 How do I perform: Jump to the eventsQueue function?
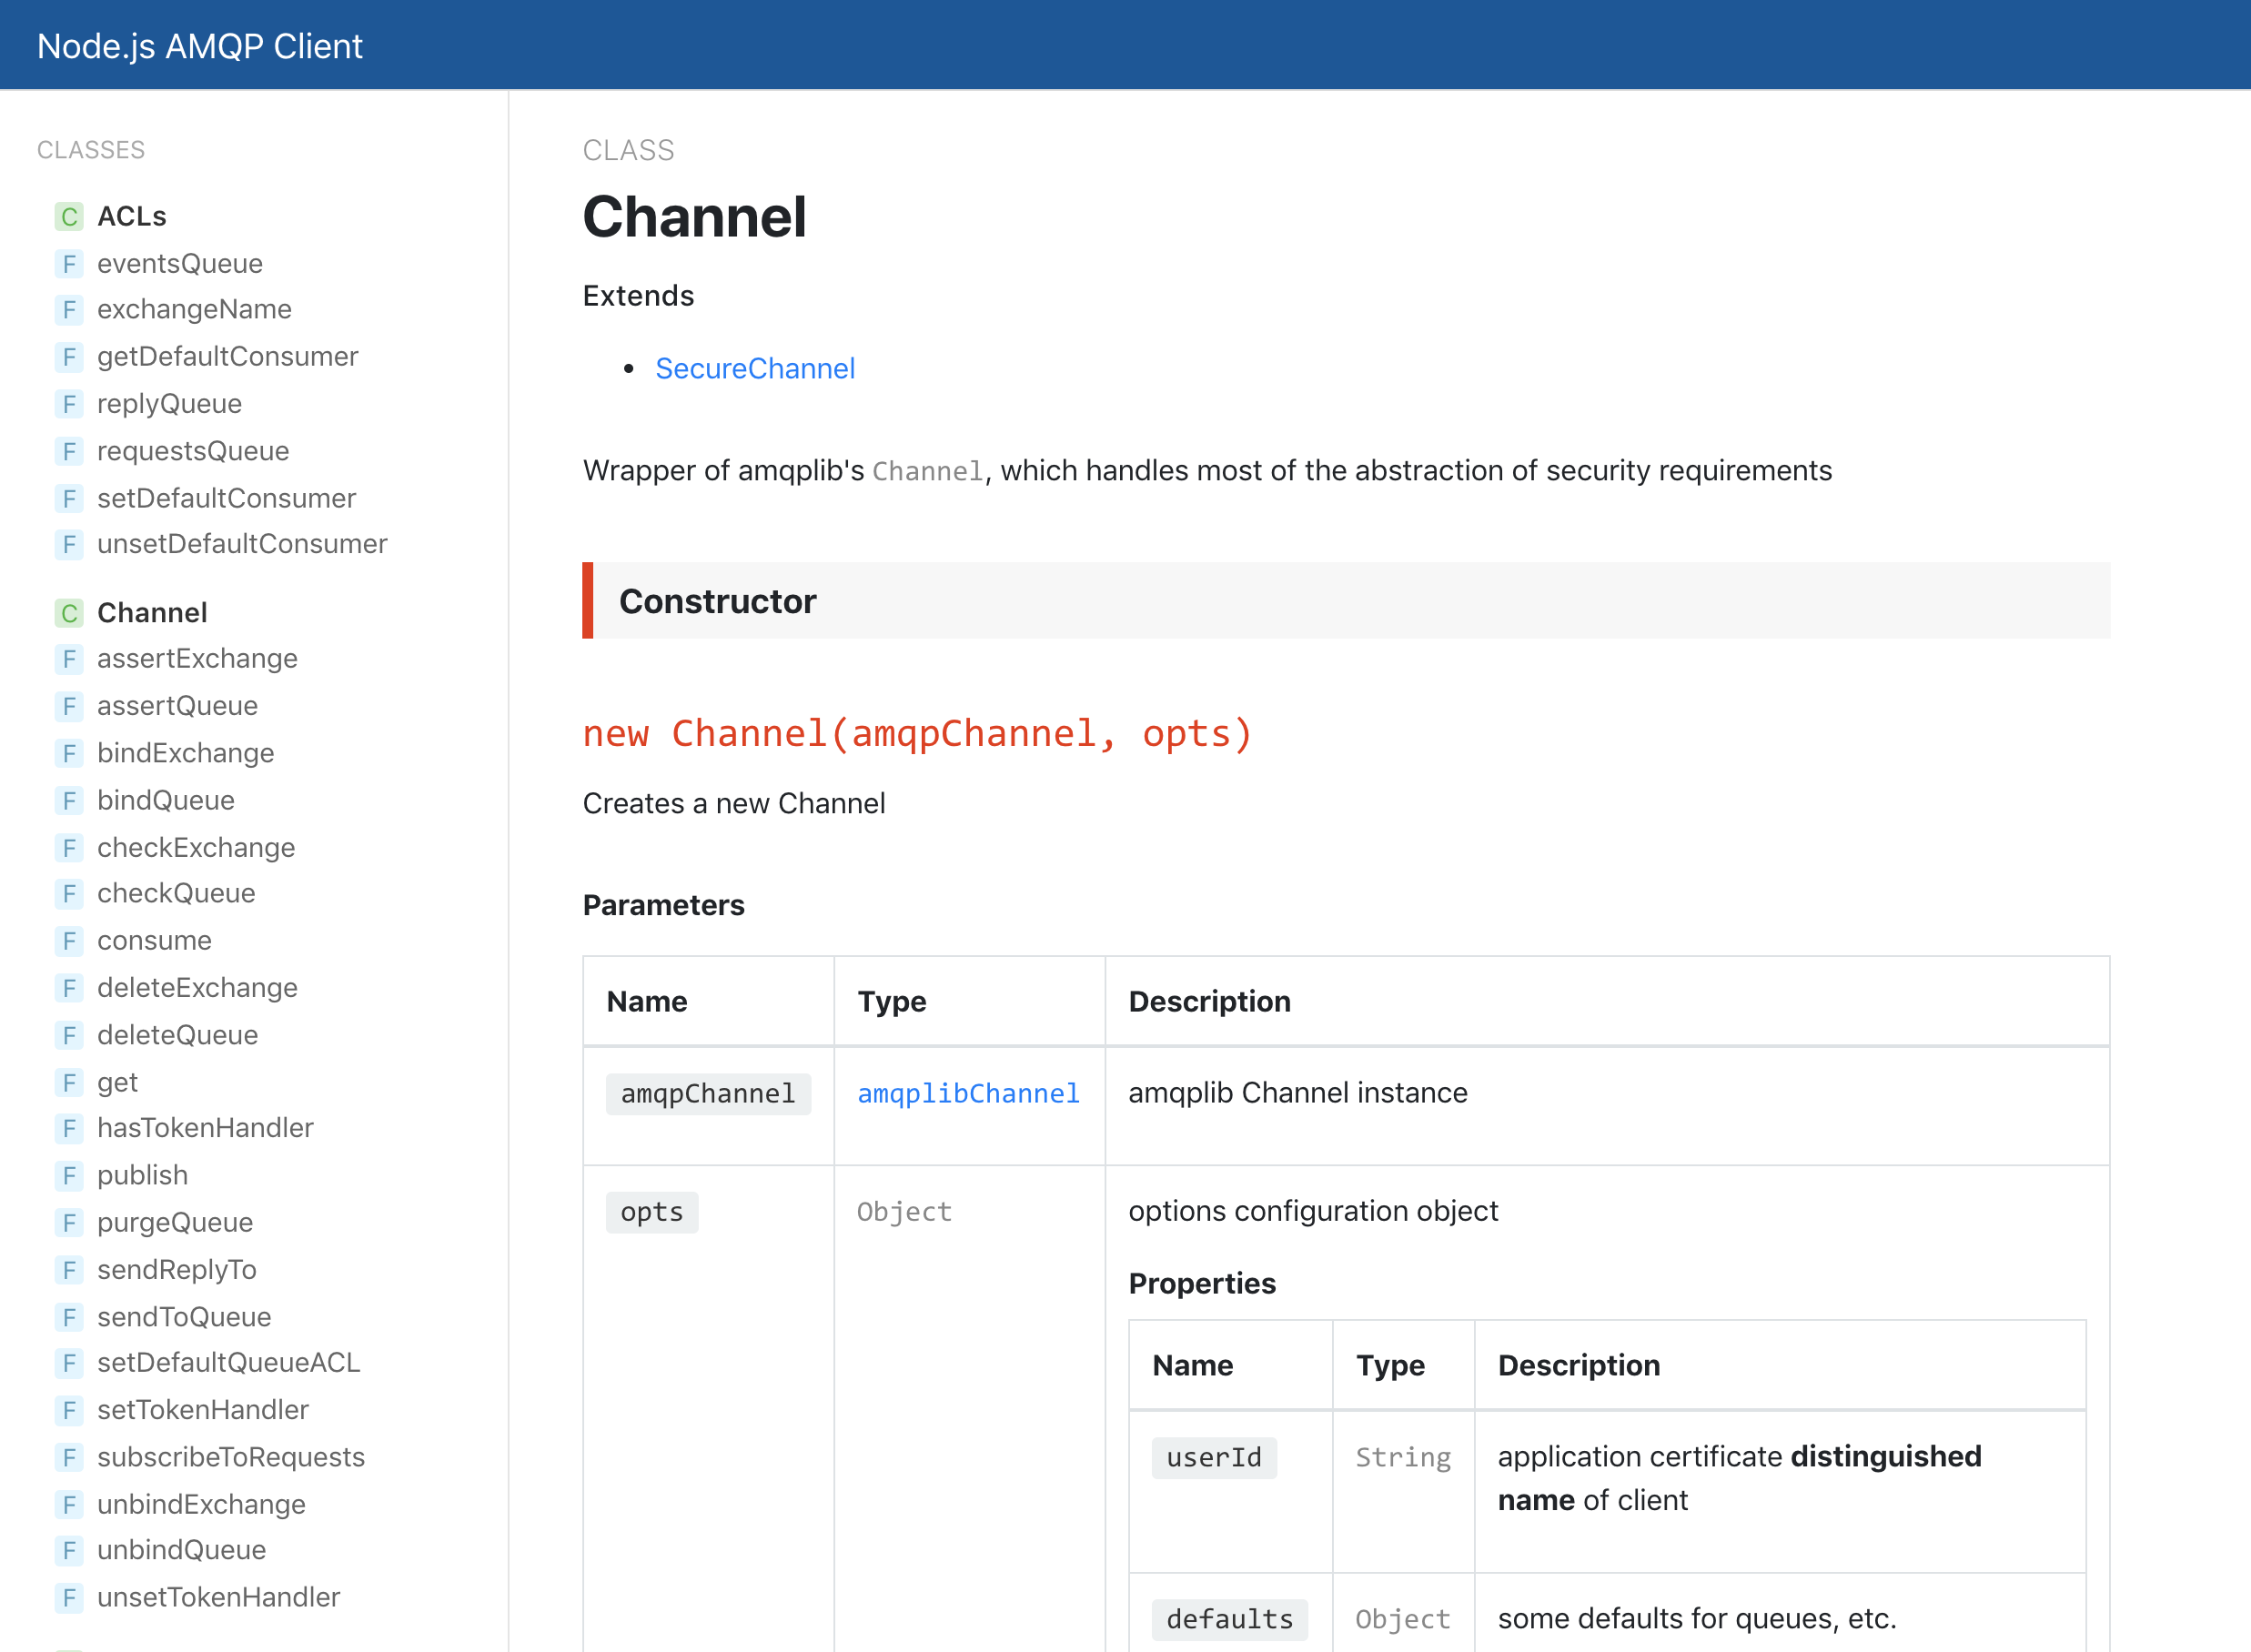(x=180, y=264)
